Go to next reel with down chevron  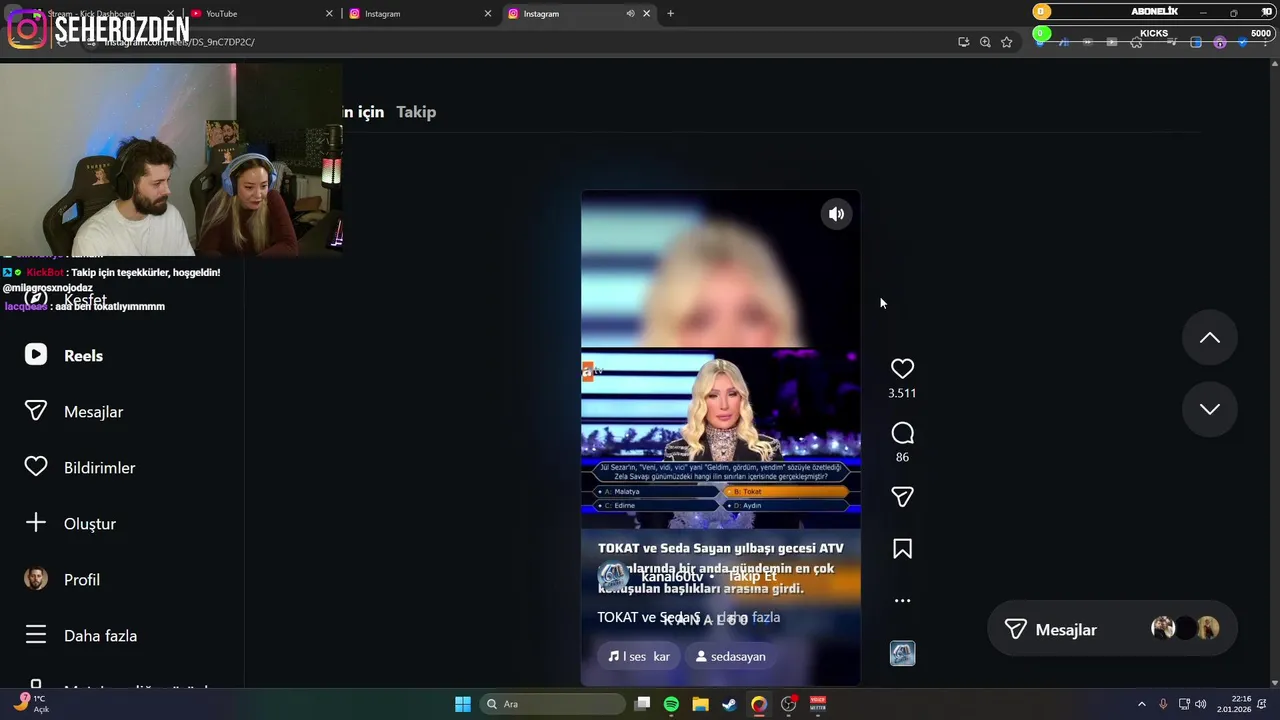pyautogui.click(x=1210, y=409)
